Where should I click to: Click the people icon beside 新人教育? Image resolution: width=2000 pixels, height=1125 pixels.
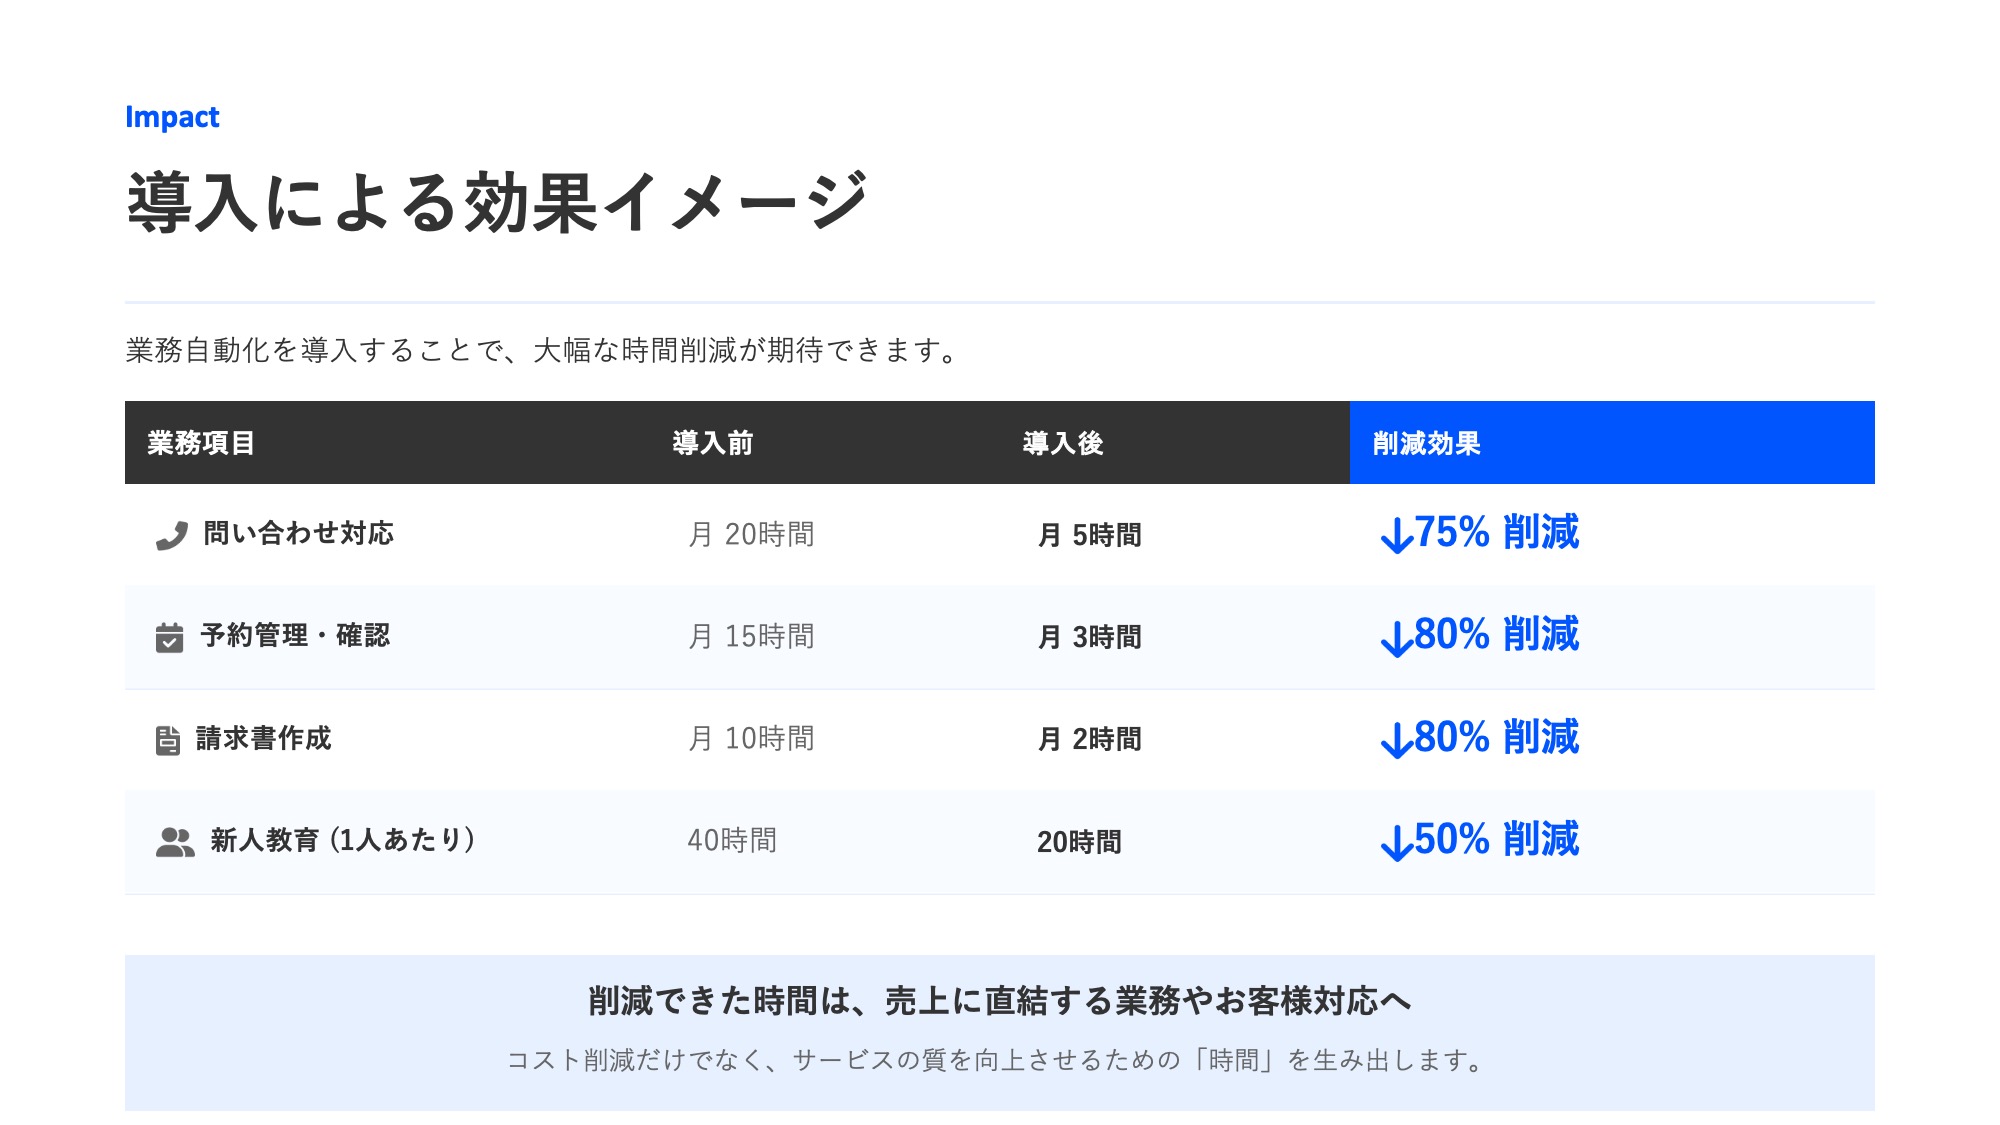pos(175,842)
